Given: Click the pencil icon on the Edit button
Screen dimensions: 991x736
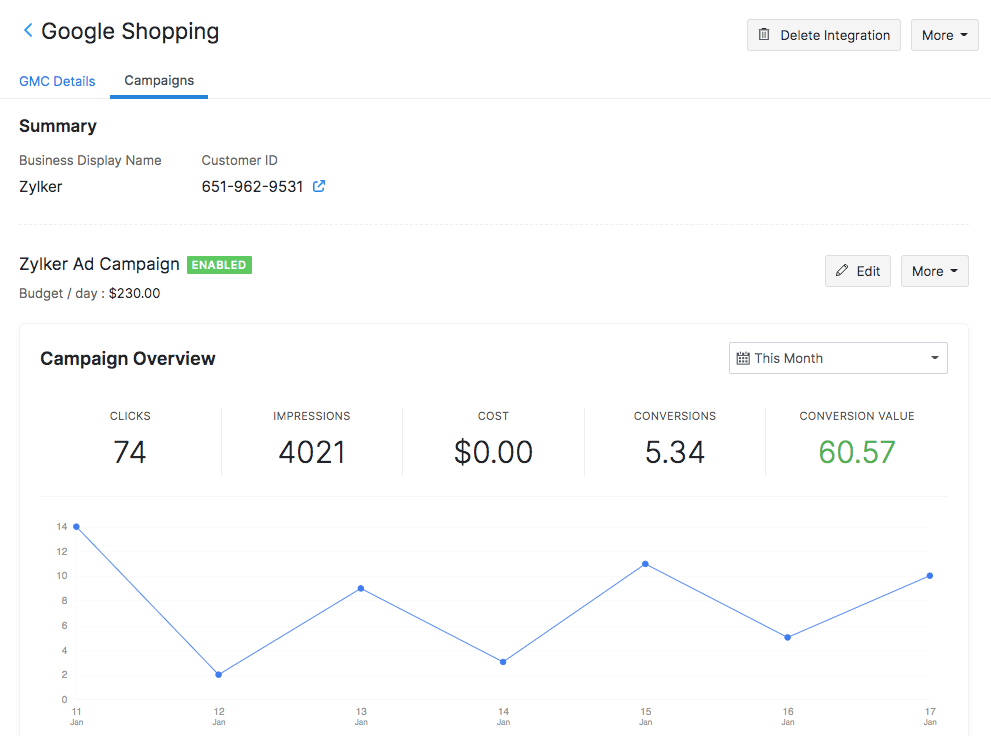Looking at the screenshot, I should tap(842, 270).
